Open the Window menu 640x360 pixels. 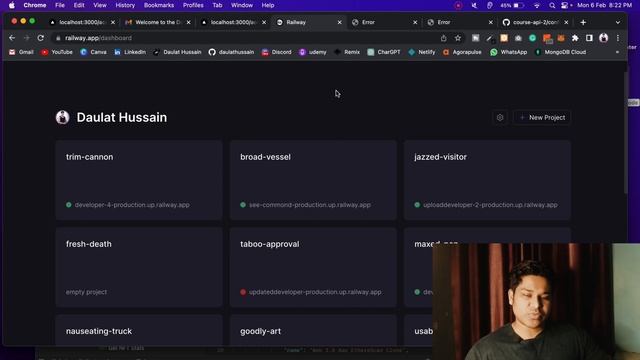242,5
